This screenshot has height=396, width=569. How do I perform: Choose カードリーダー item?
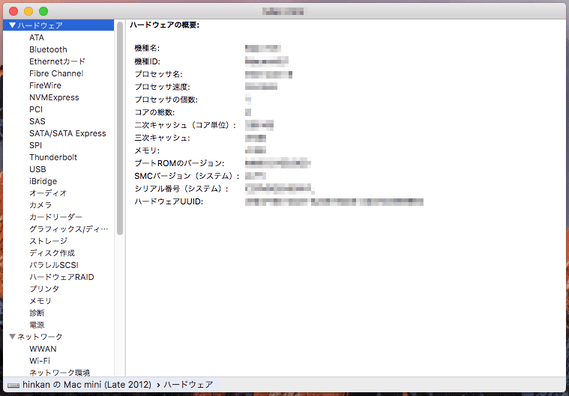56,217
